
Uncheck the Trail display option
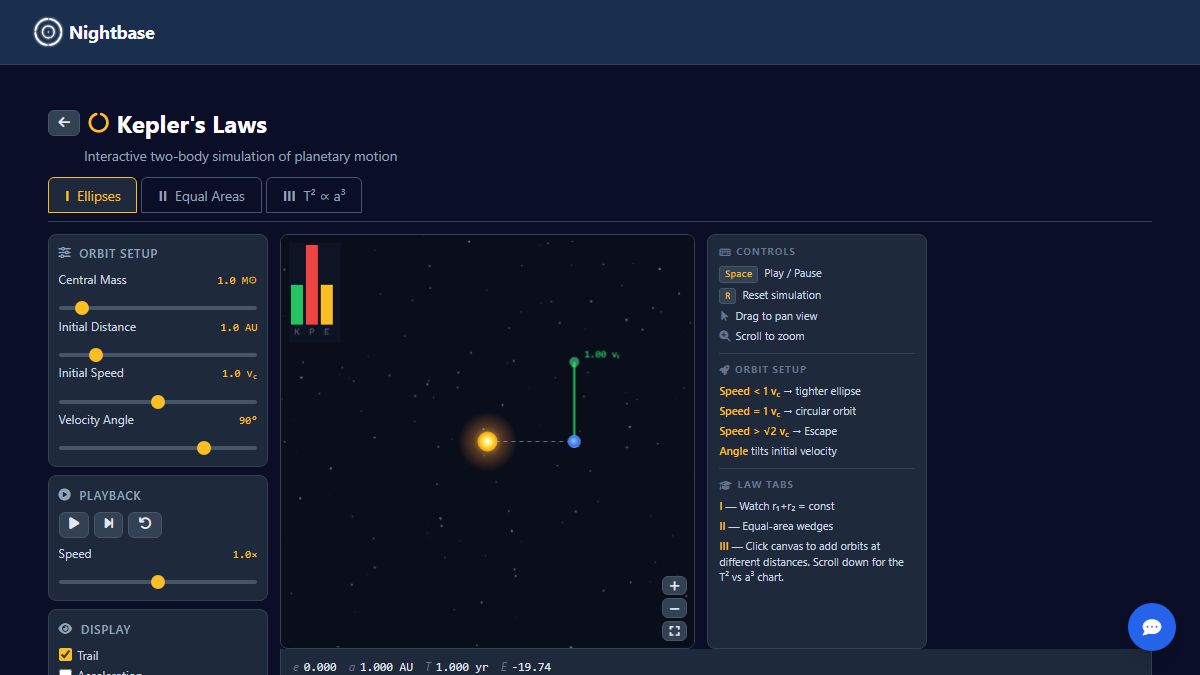coord(64,655)
